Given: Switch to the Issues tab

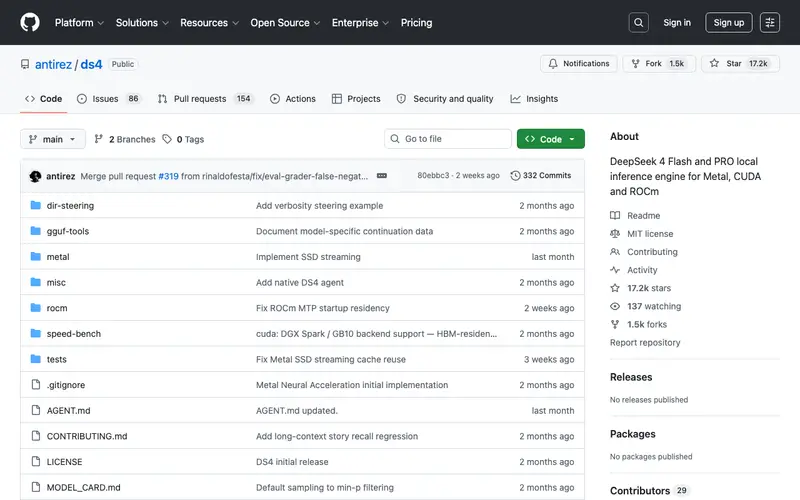Looking at the screenshot, I should click(108, 98).
